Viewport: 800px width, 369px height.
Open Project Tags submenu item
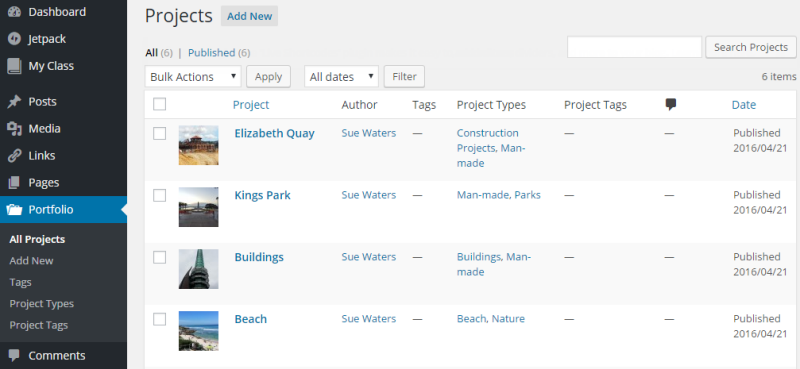tap(39, 325)
